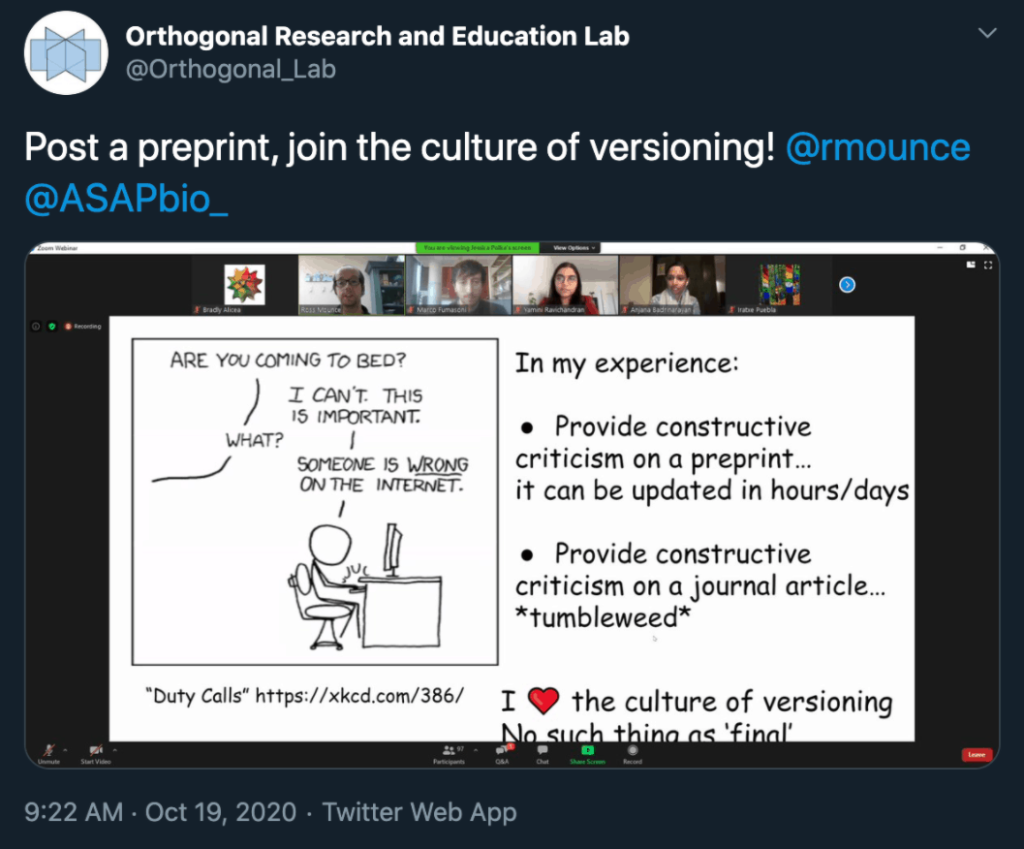Expand View Options dropdown

coord(574,247)
